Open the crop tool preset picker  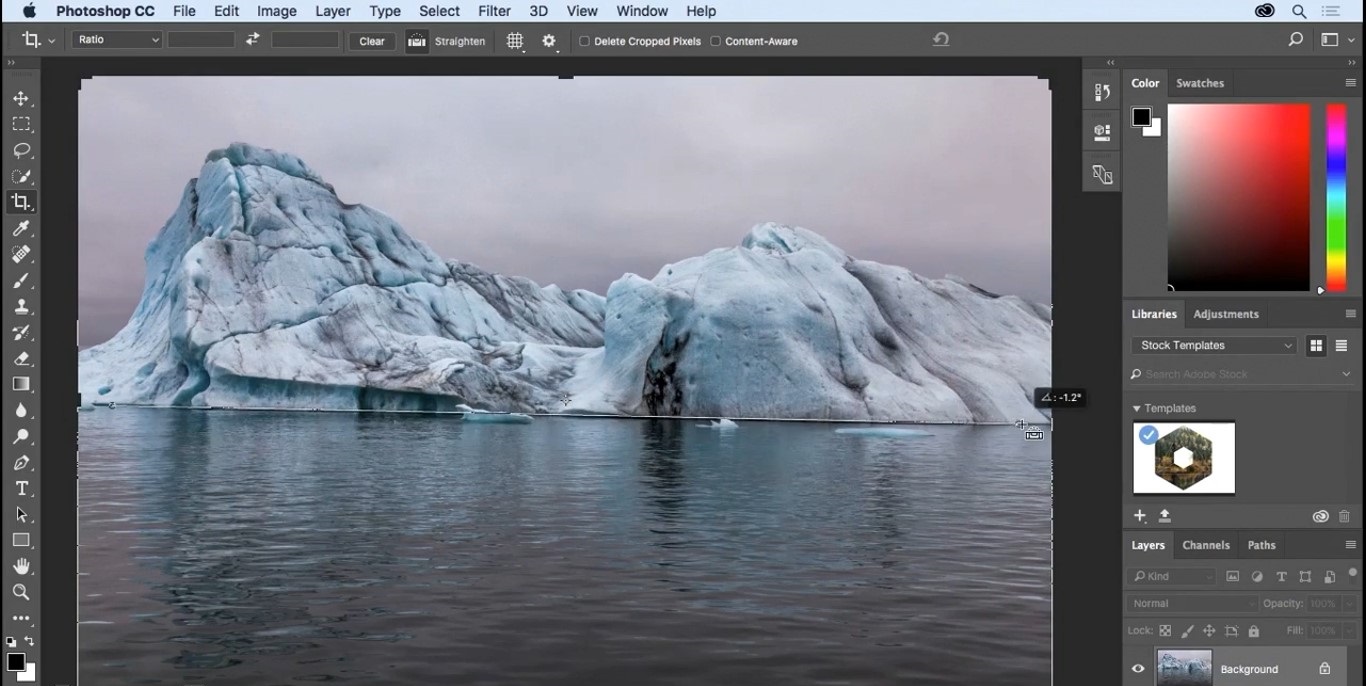38,40
